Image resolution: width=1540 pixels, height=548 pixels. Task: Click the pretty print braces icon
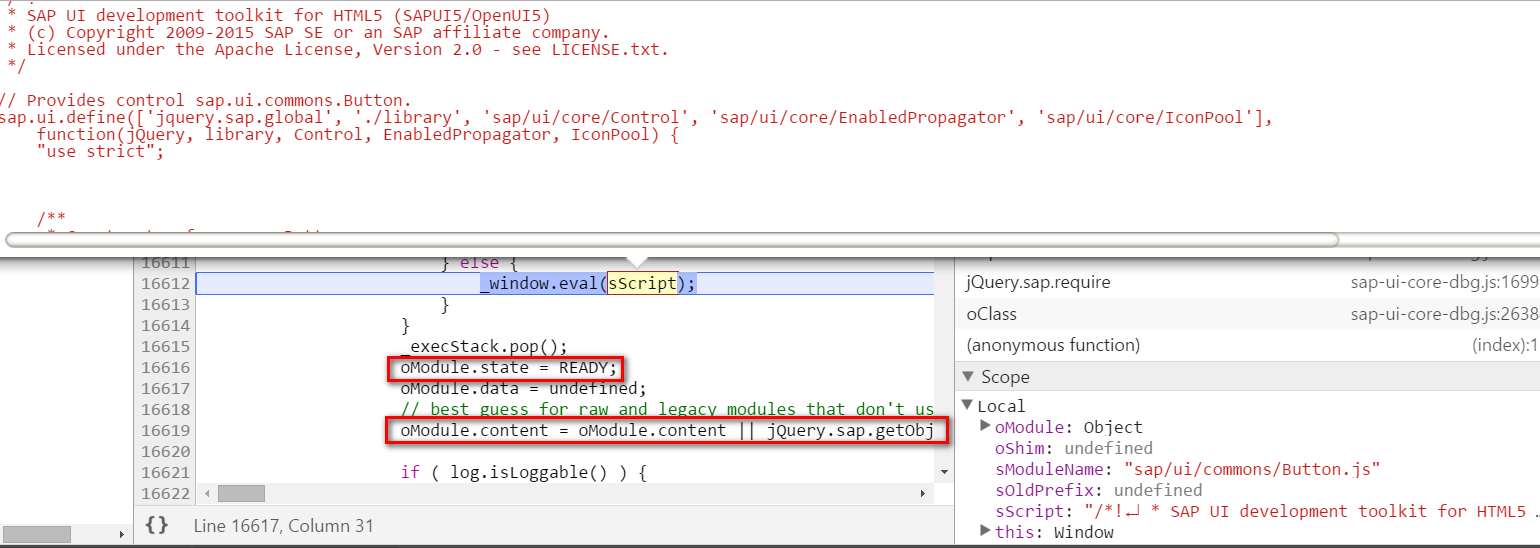pyautogui.click(x=156, y=525)
